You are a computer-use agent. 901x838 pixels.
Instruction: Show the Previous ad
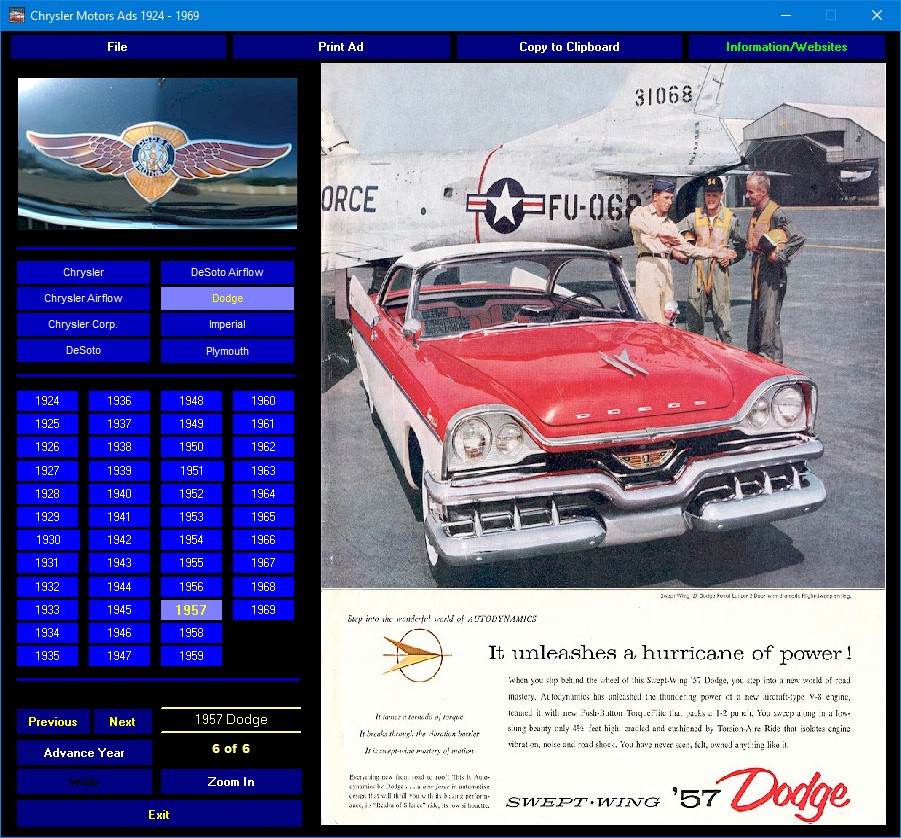(x=53, y=722)
